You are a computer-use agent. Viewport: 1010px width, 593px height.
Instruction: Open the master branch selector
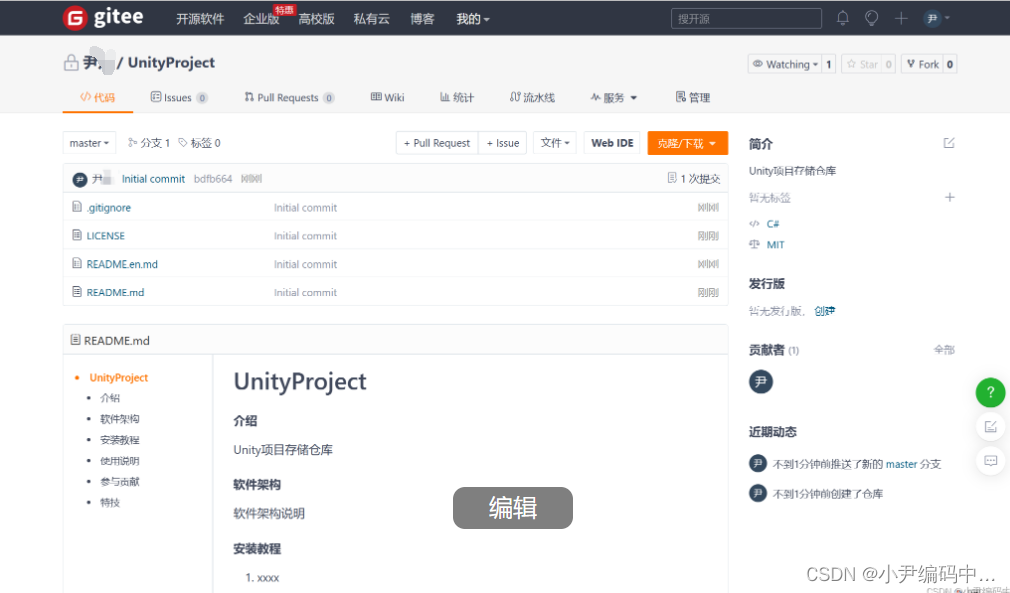coord(89,142)
